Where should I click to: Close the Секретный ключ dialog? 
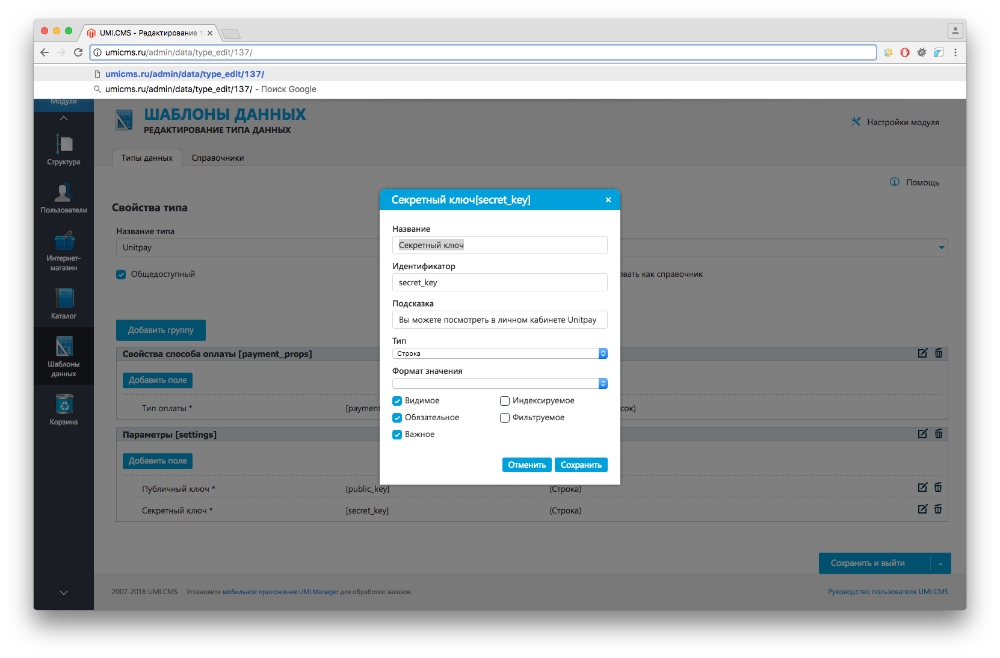[608, 200]
